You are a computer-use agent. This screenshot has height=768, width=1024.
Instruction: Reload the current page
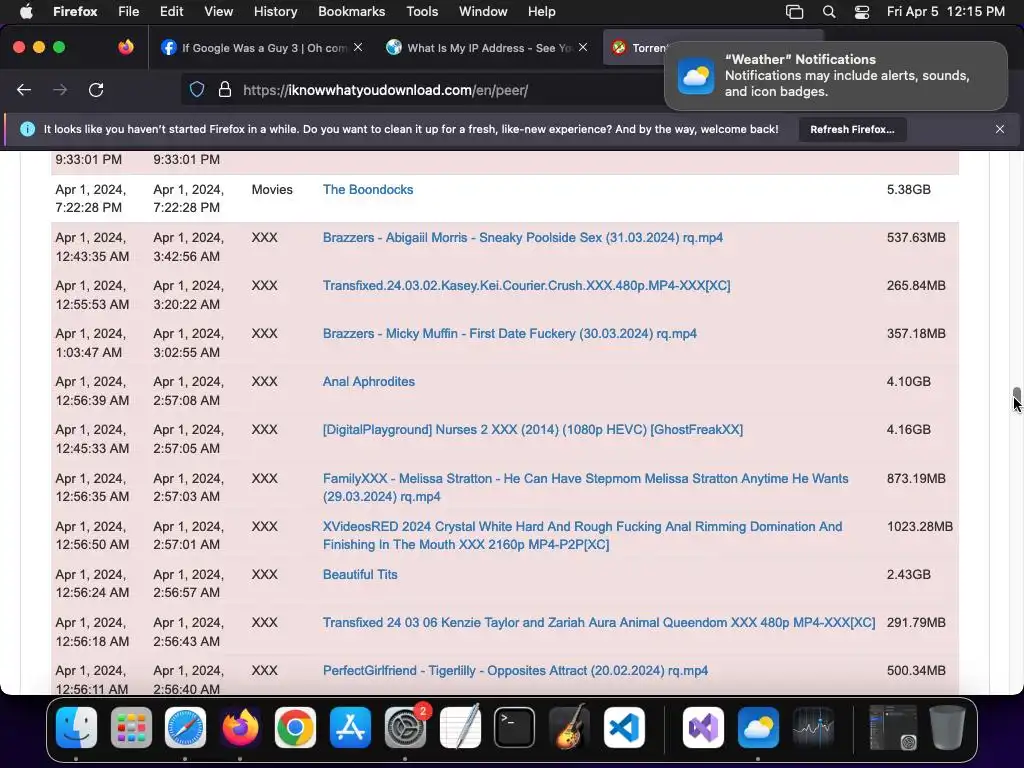tap(96, 90)
